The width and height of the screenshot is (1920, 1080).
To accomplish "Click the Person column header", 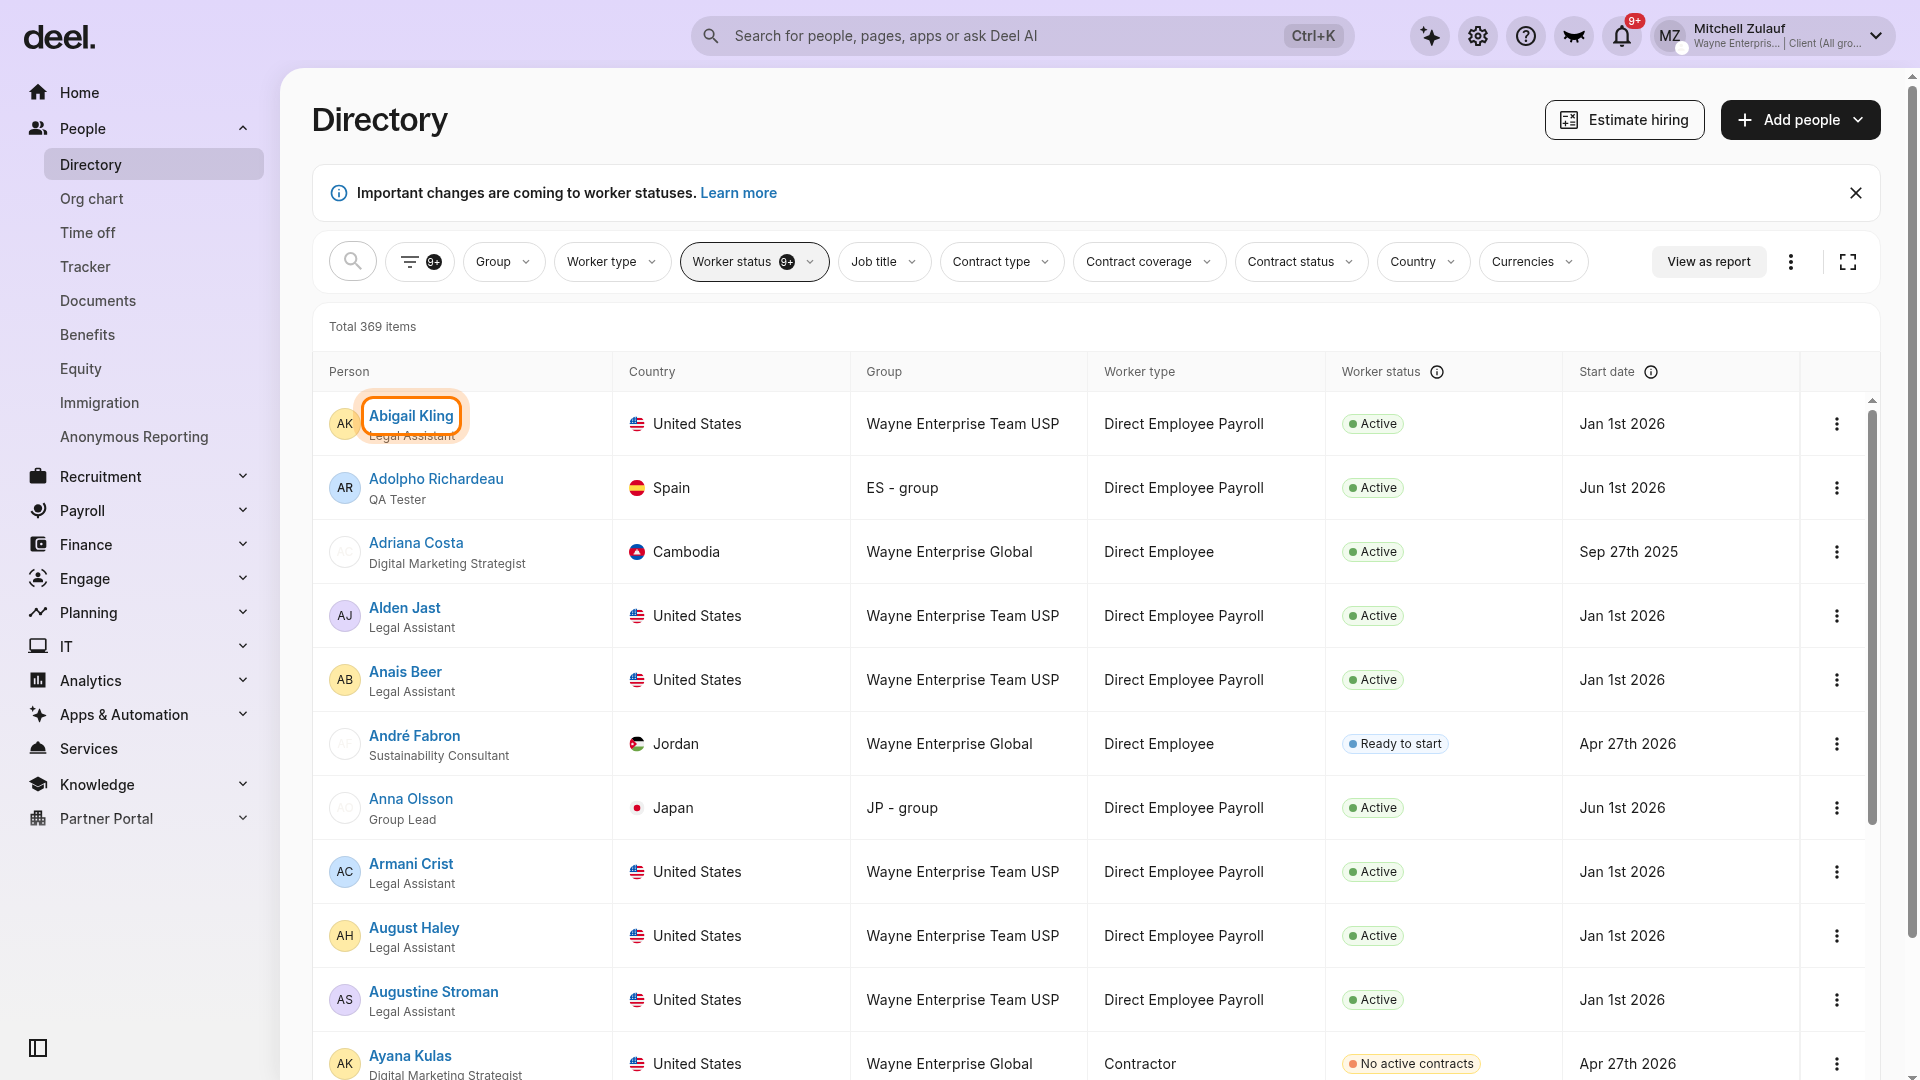I will point(349,372).
